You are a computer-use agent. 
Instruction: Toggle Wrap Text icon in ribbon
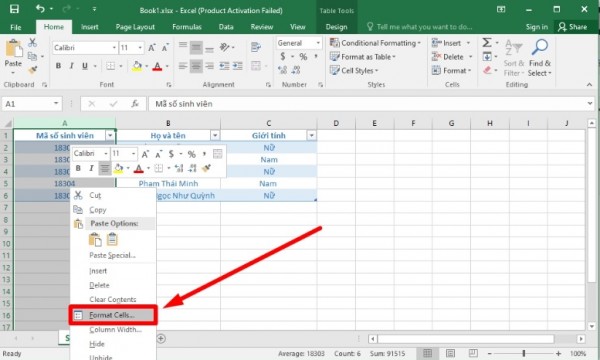tap(256, 47)
